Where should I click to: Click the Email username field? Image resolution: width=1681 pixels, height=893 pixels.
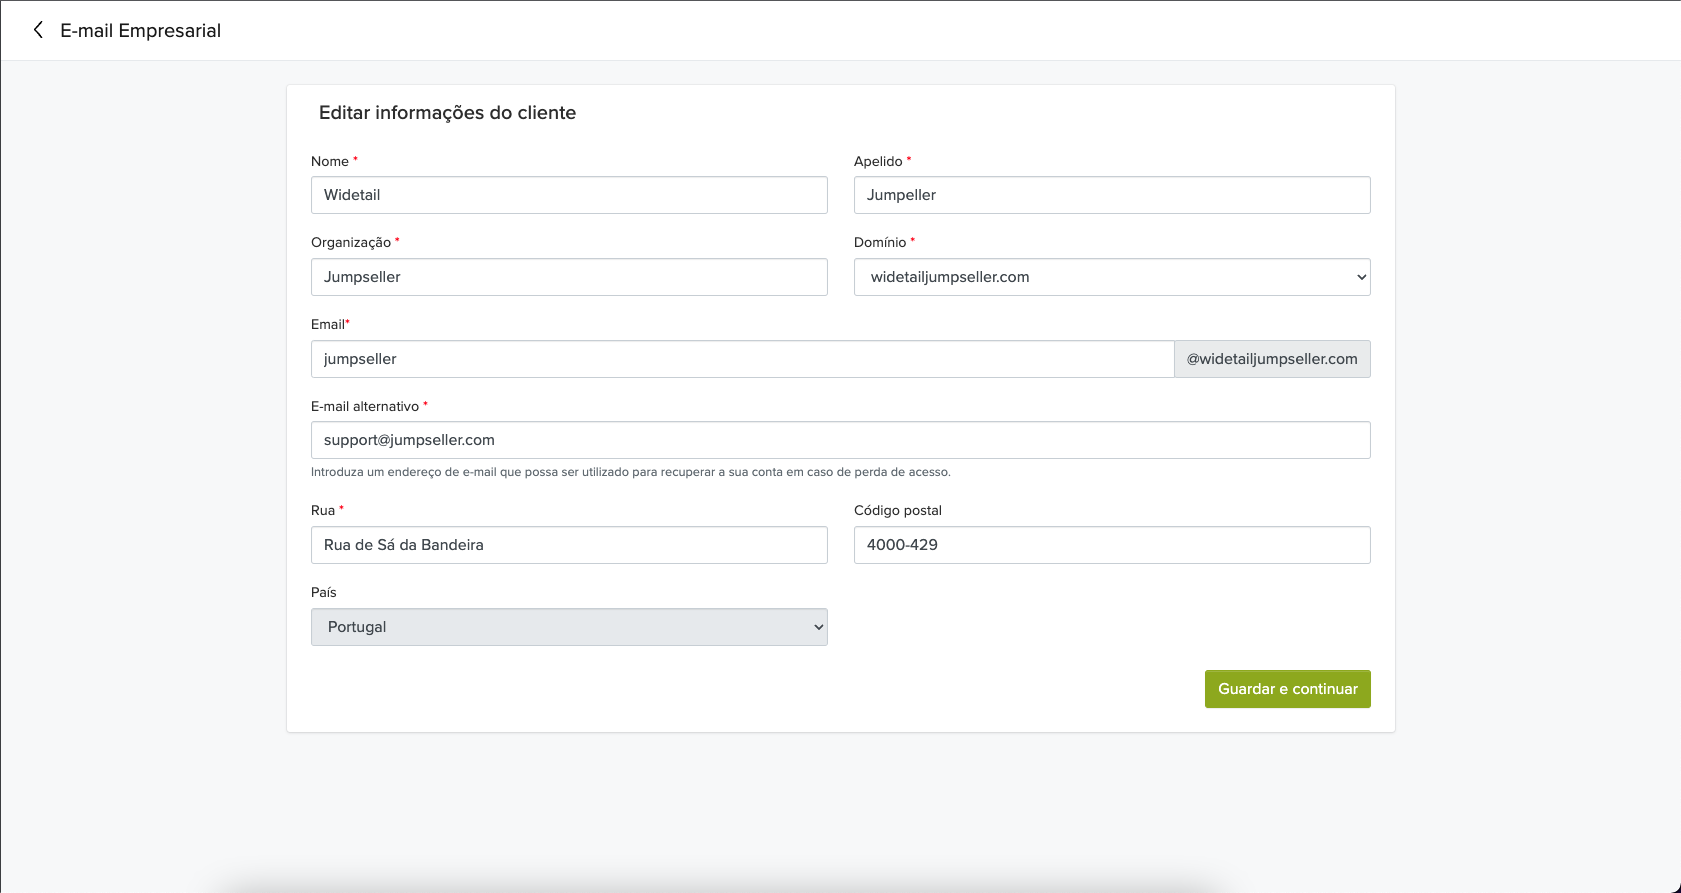tap(742, 359)
